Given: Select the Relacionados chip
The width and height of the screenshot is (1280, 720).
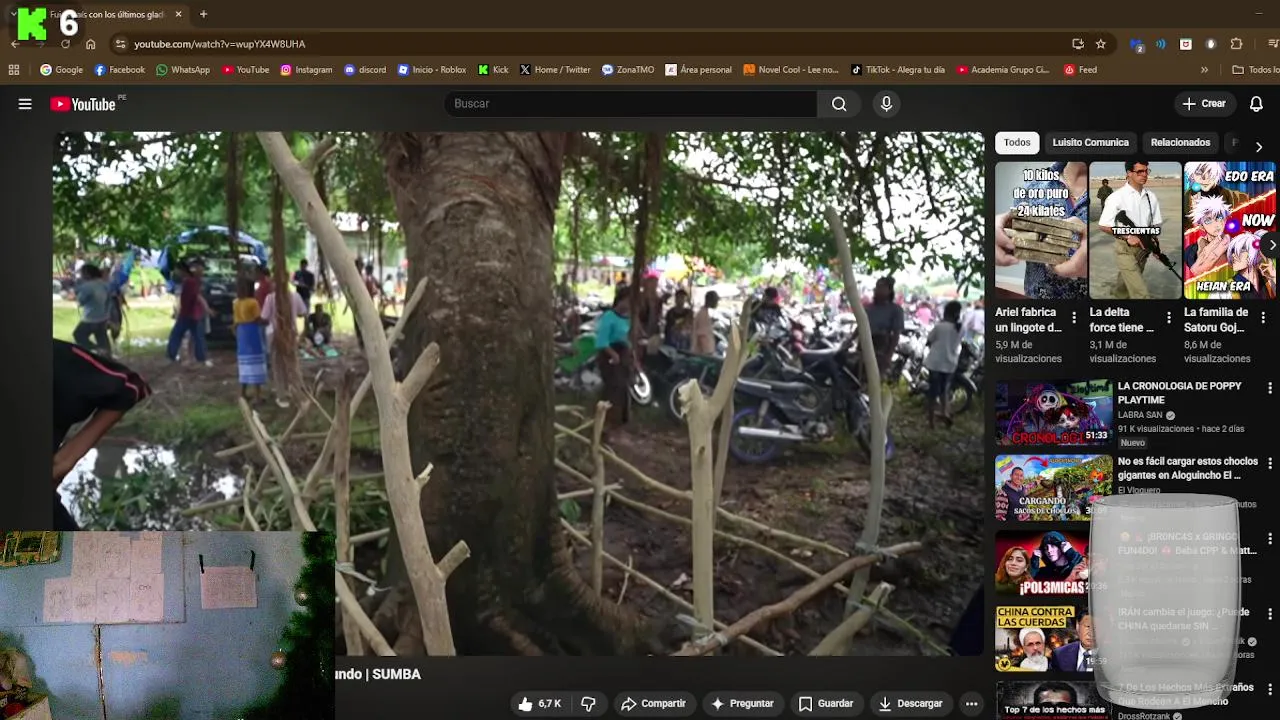Looking at the screenshot, I should click(x=1180, y=143).
